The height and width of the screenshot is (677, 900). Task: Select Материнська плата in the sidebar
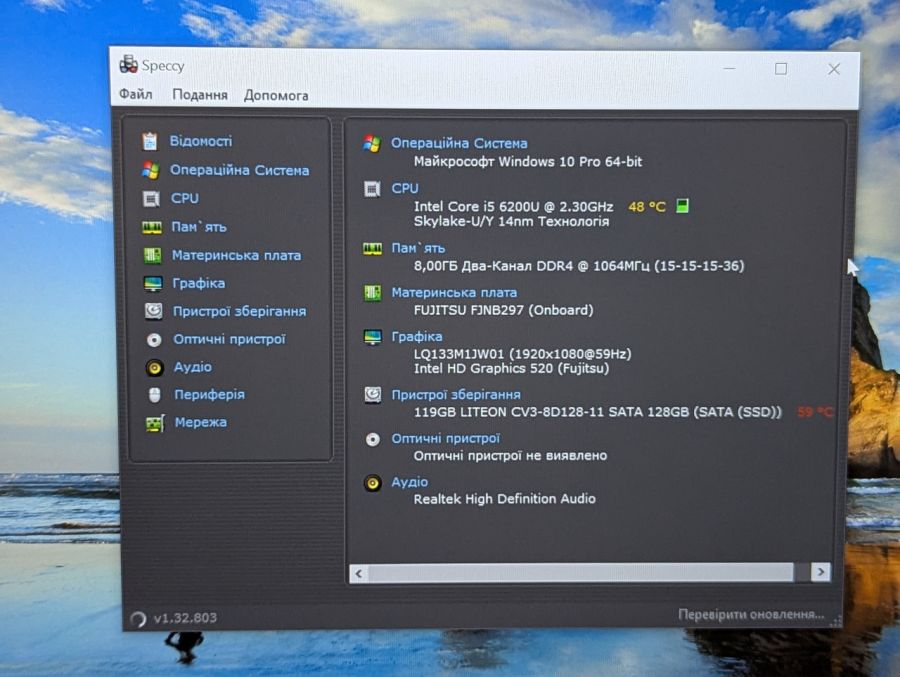tap(236, 255)
